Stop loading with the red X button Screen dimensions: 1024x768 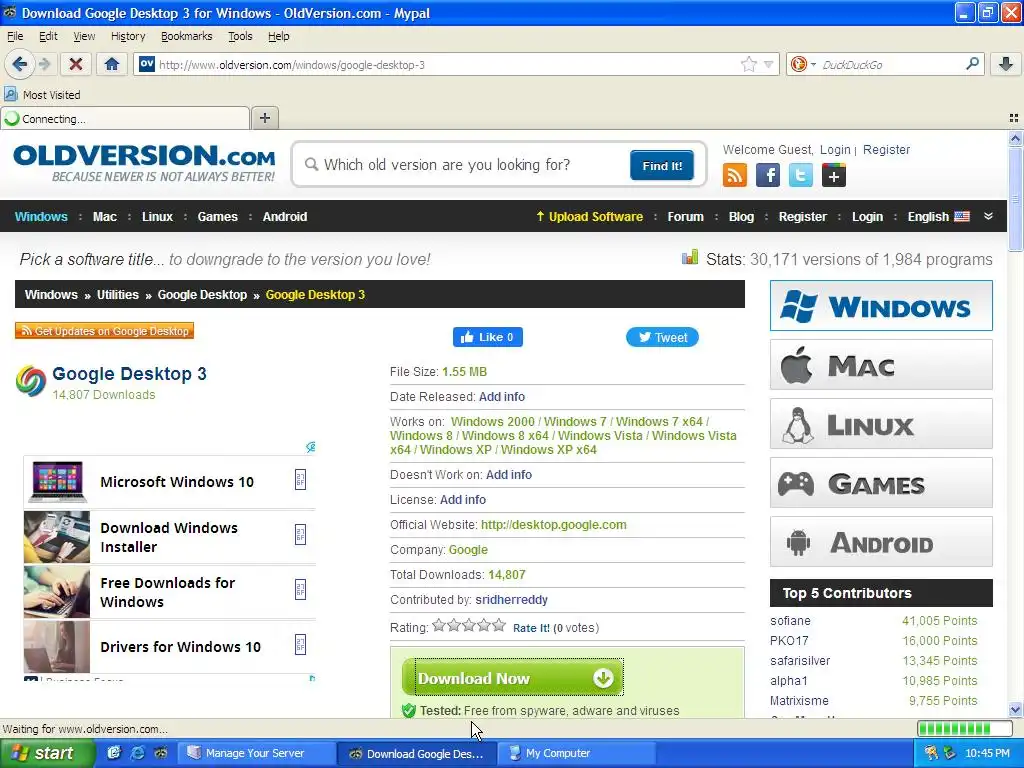76,64
